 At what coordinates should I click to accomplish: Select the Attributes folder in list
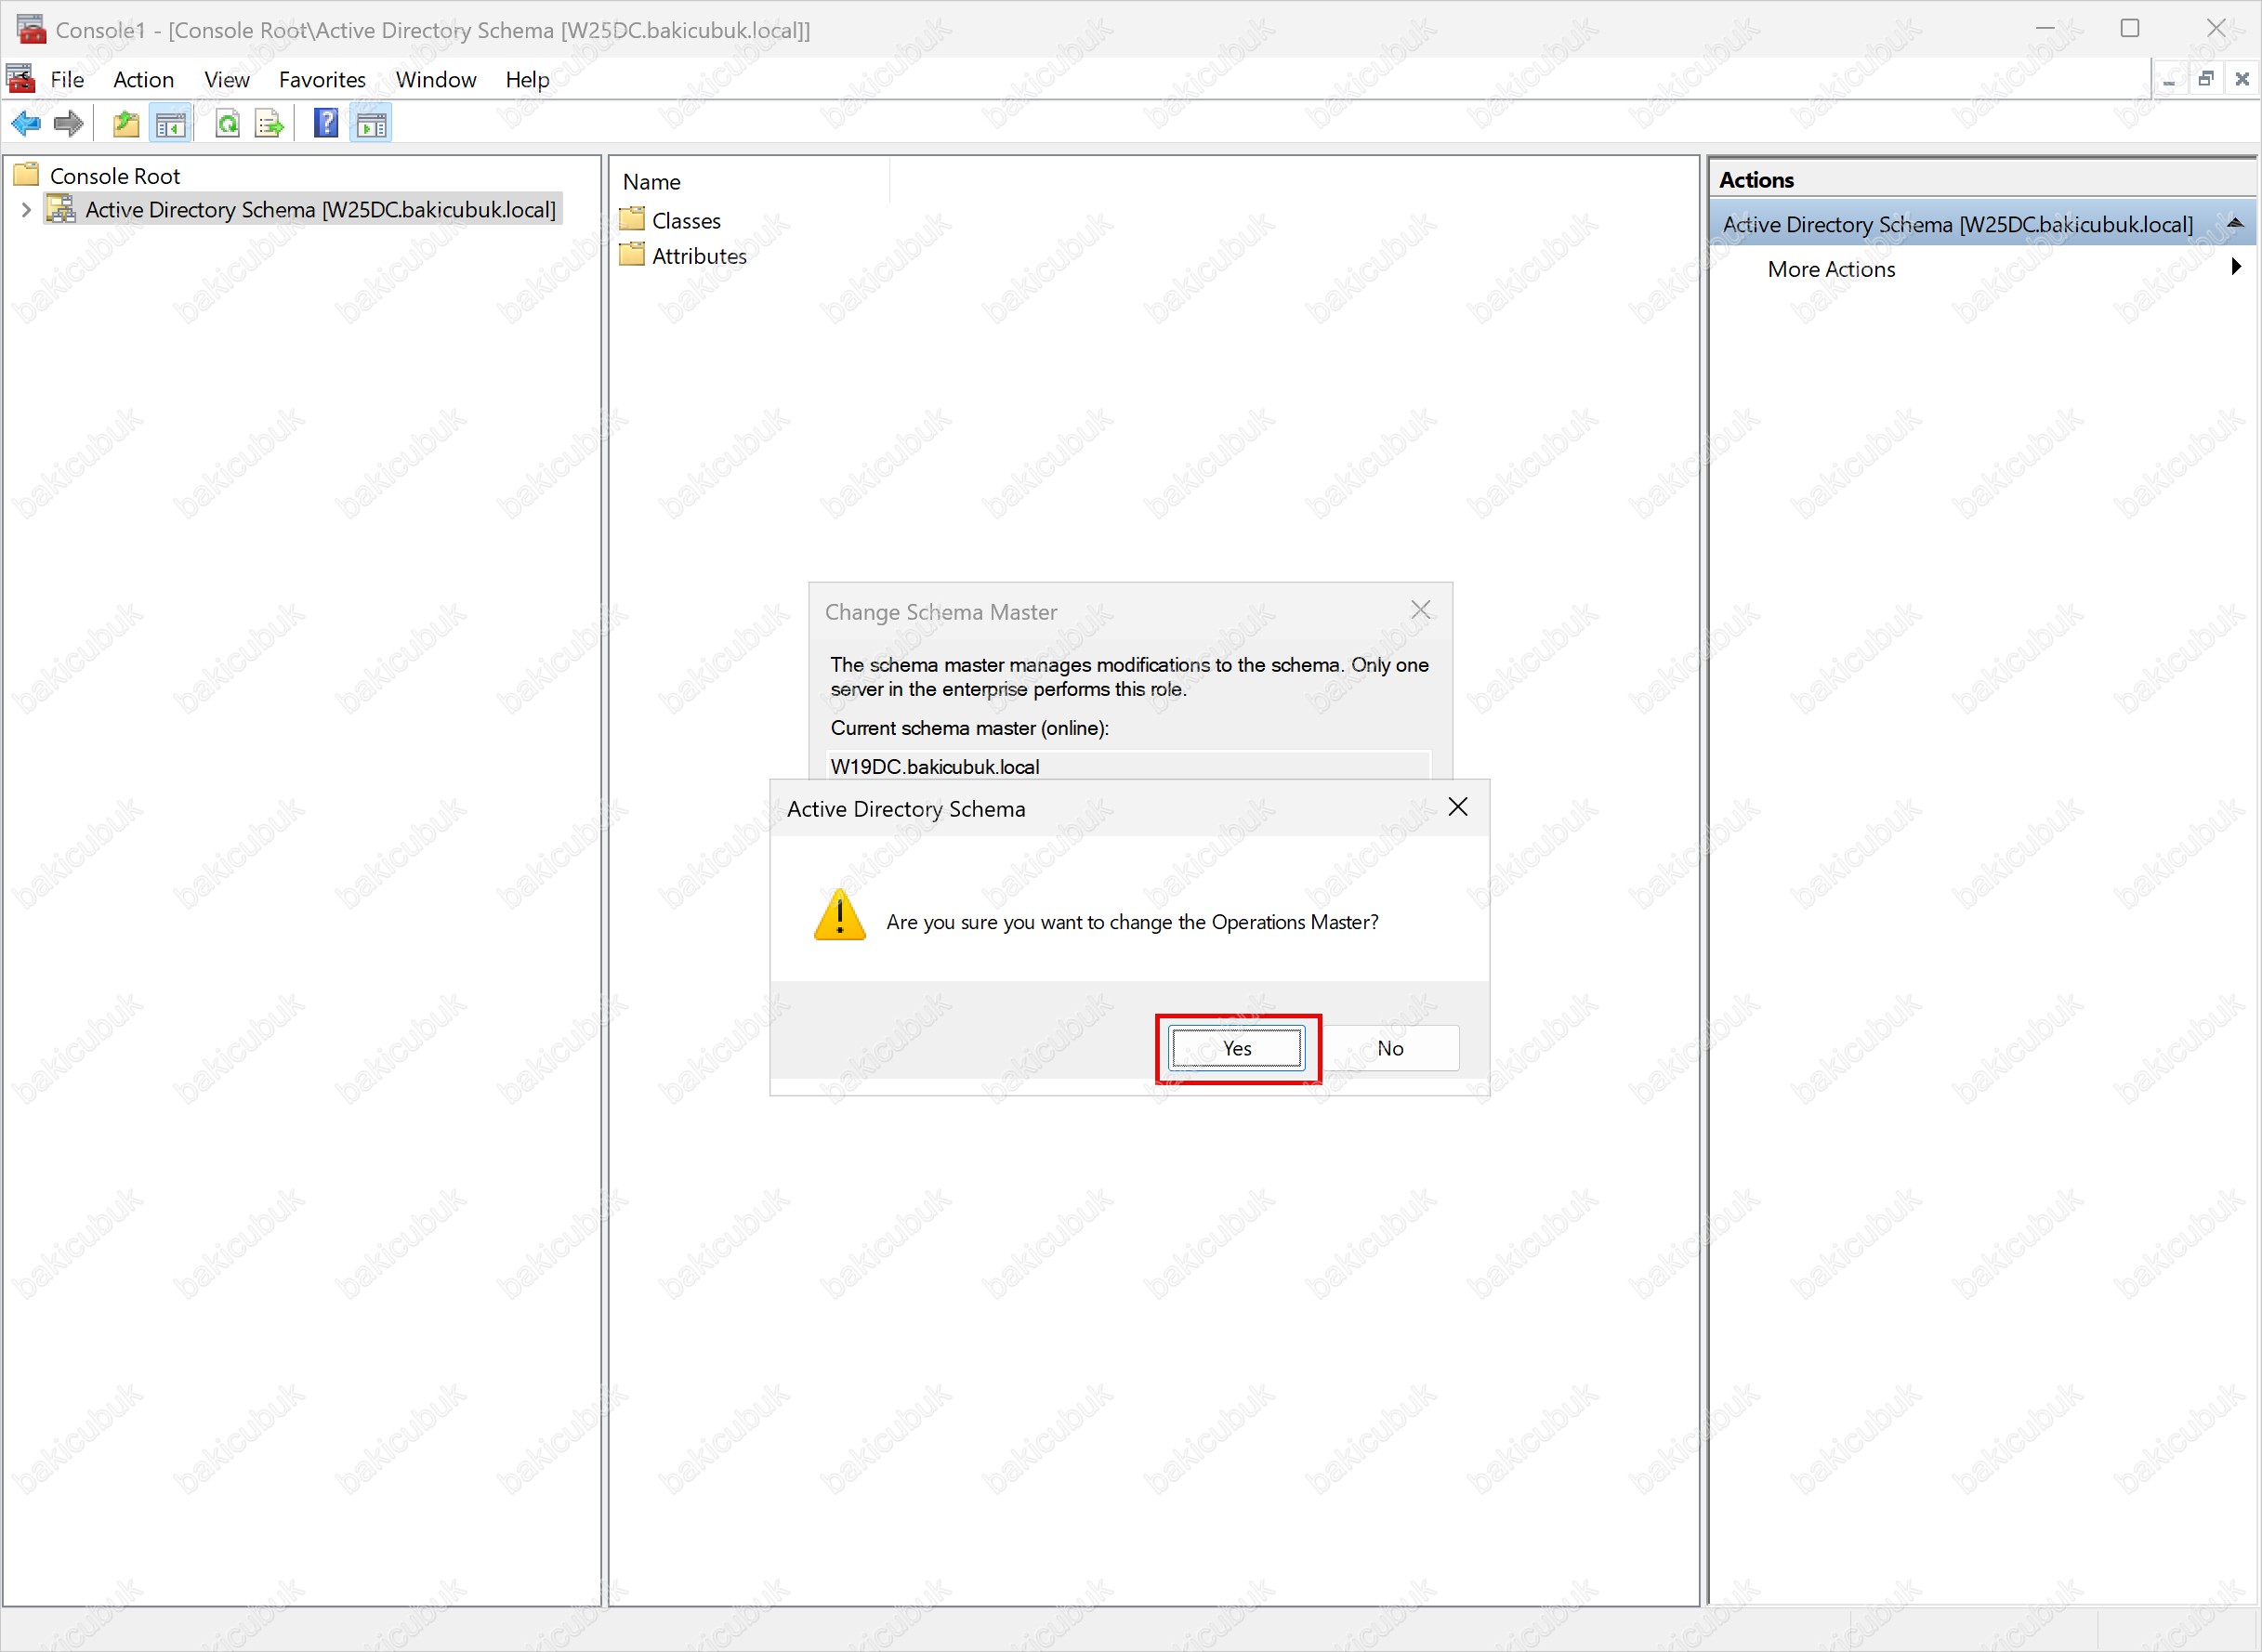pos(698,256)
